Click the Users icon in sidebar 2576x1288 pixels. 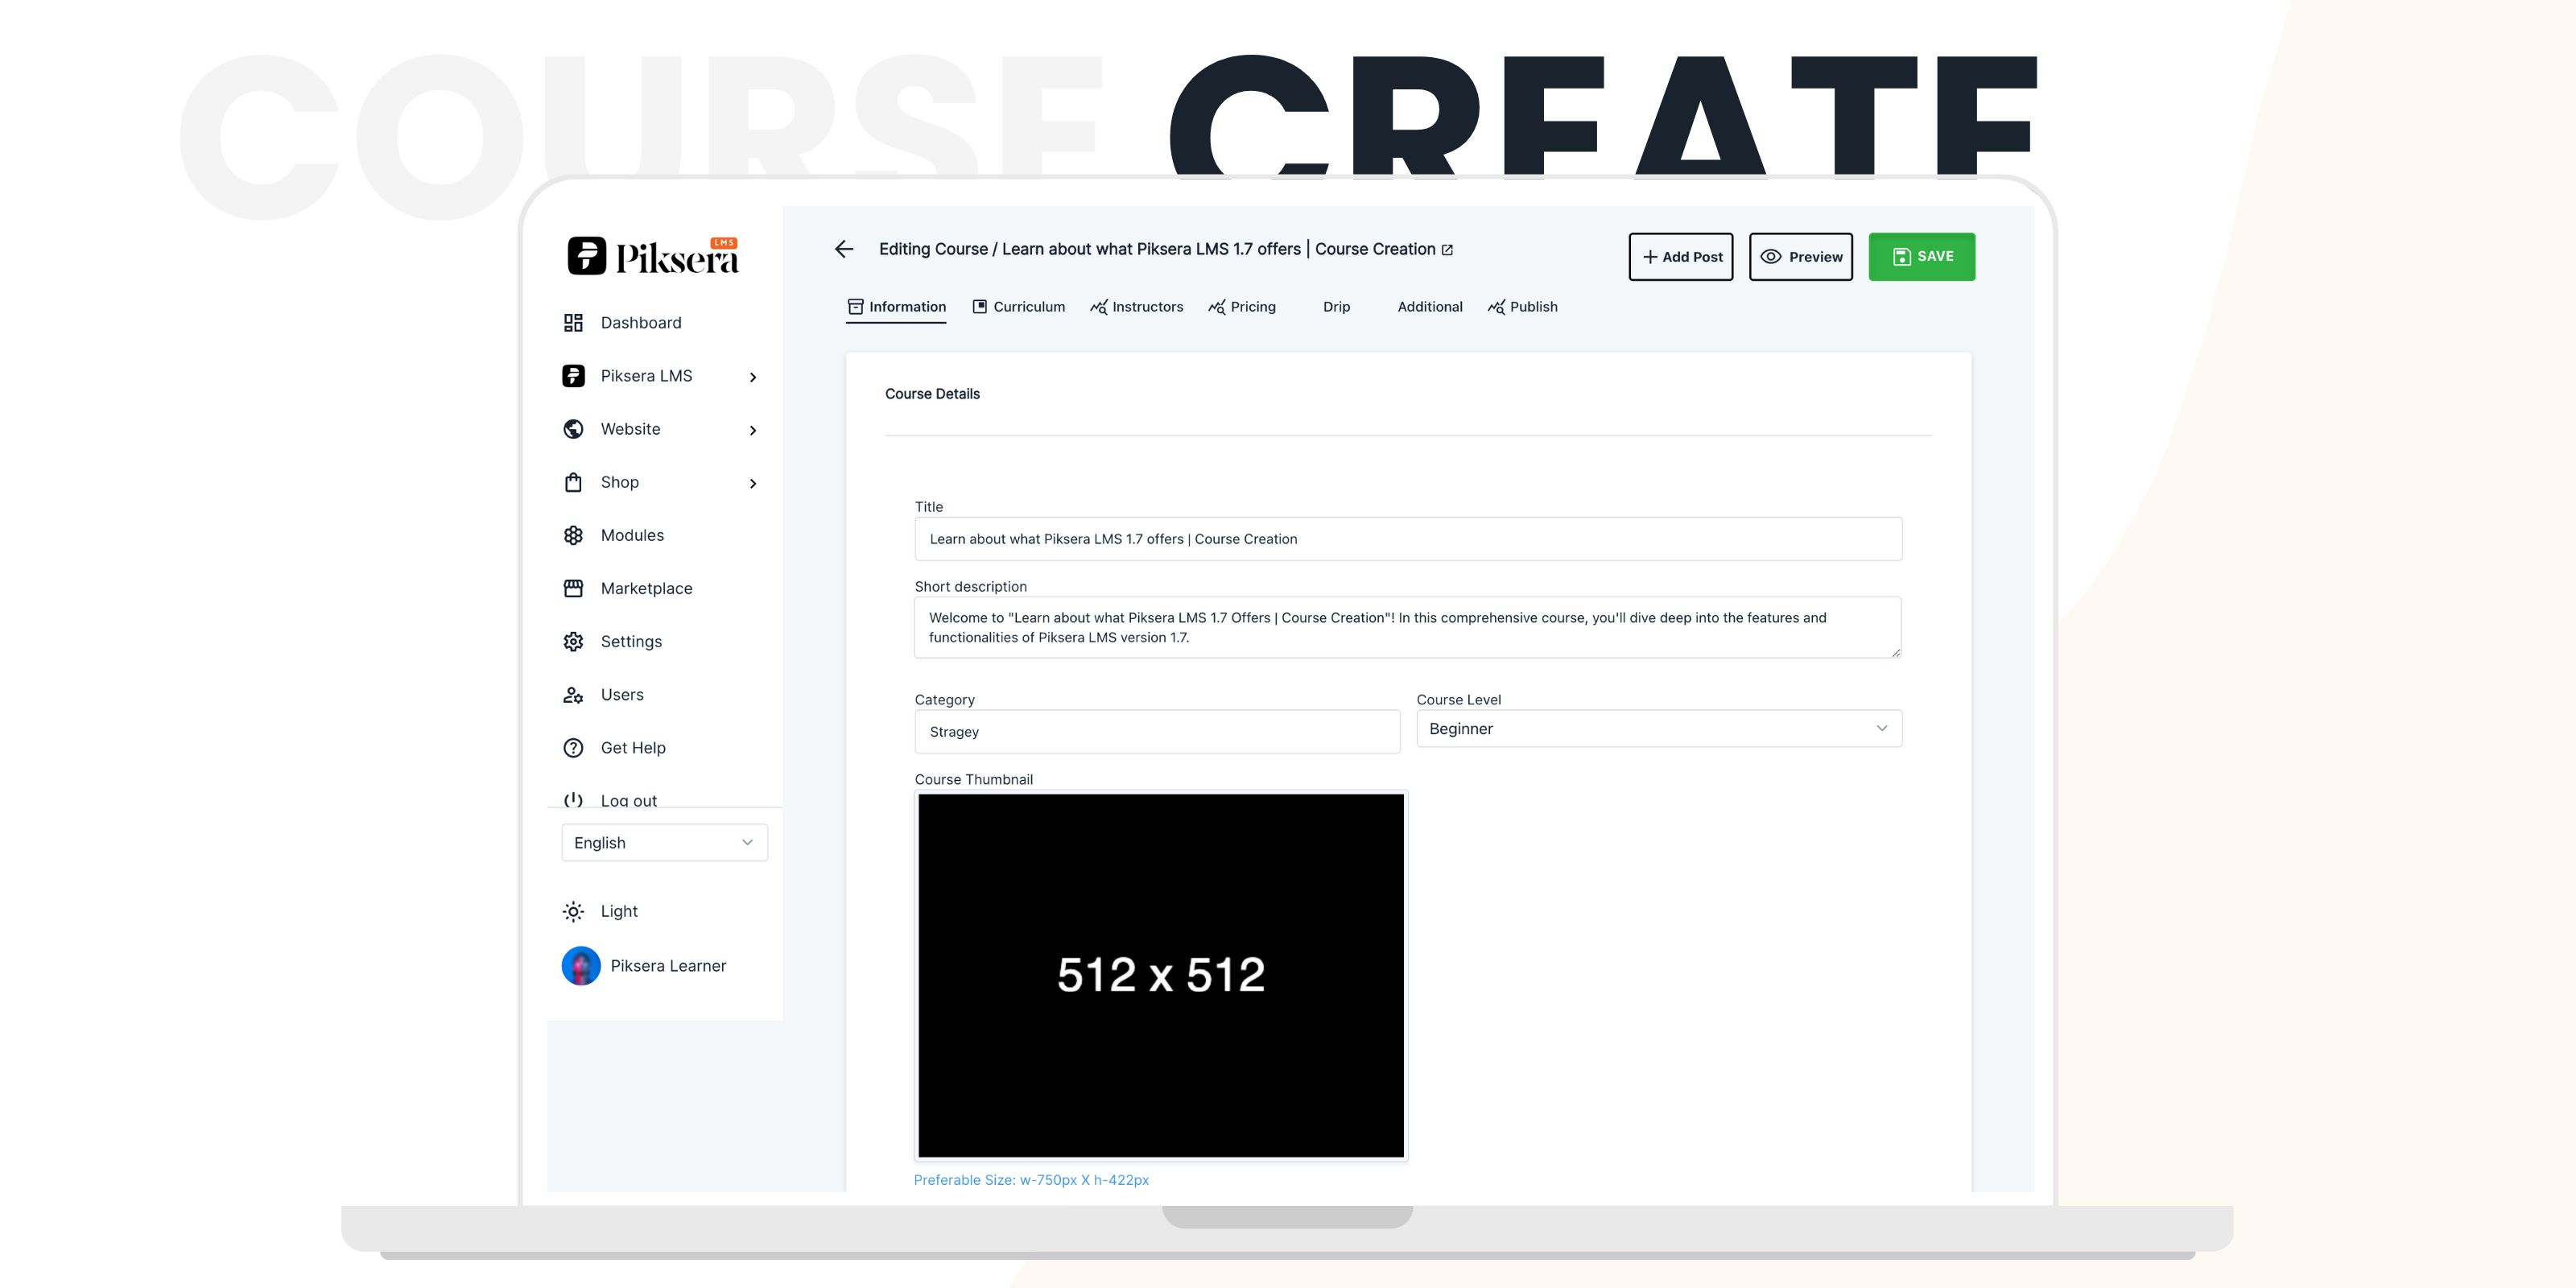click(x=573, y=695)
